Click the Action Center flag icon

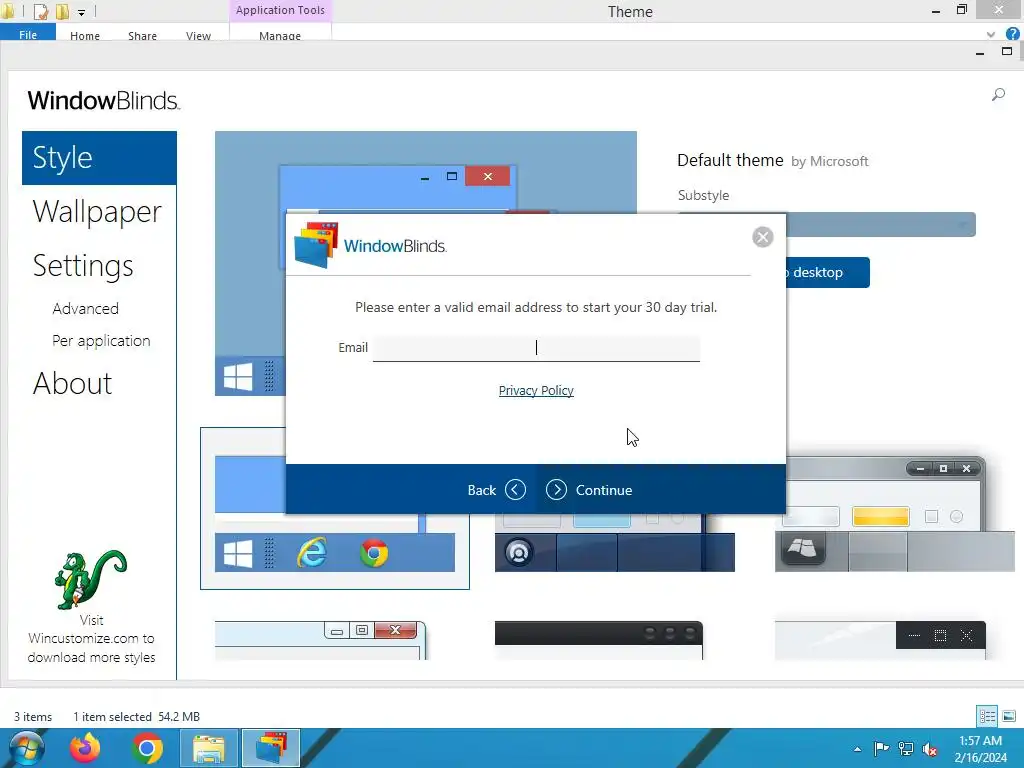tap(881, 748)
